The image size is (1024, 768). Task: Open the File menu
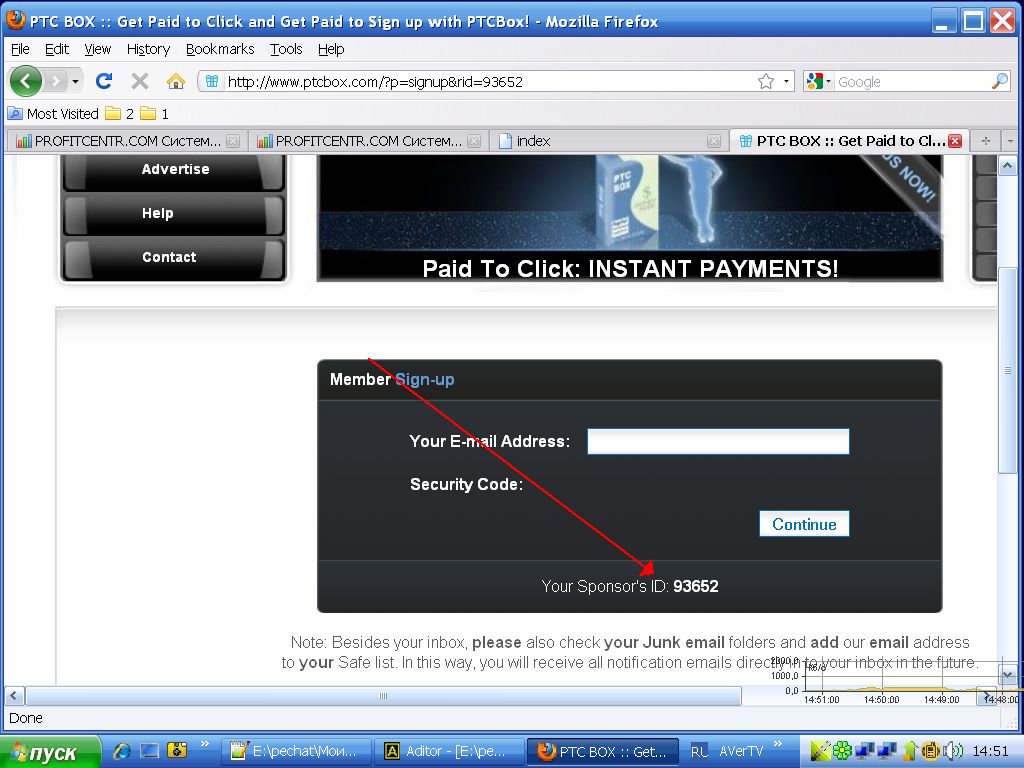20,49
